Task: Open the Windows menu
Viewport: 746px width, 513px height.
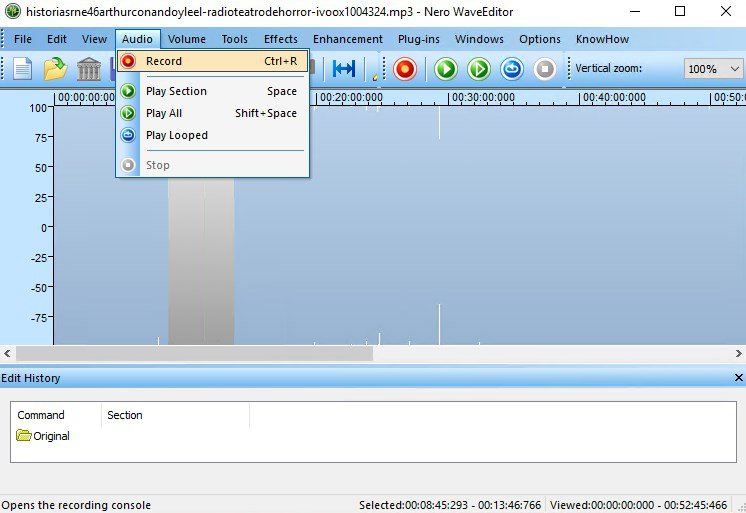Action: 479,39
